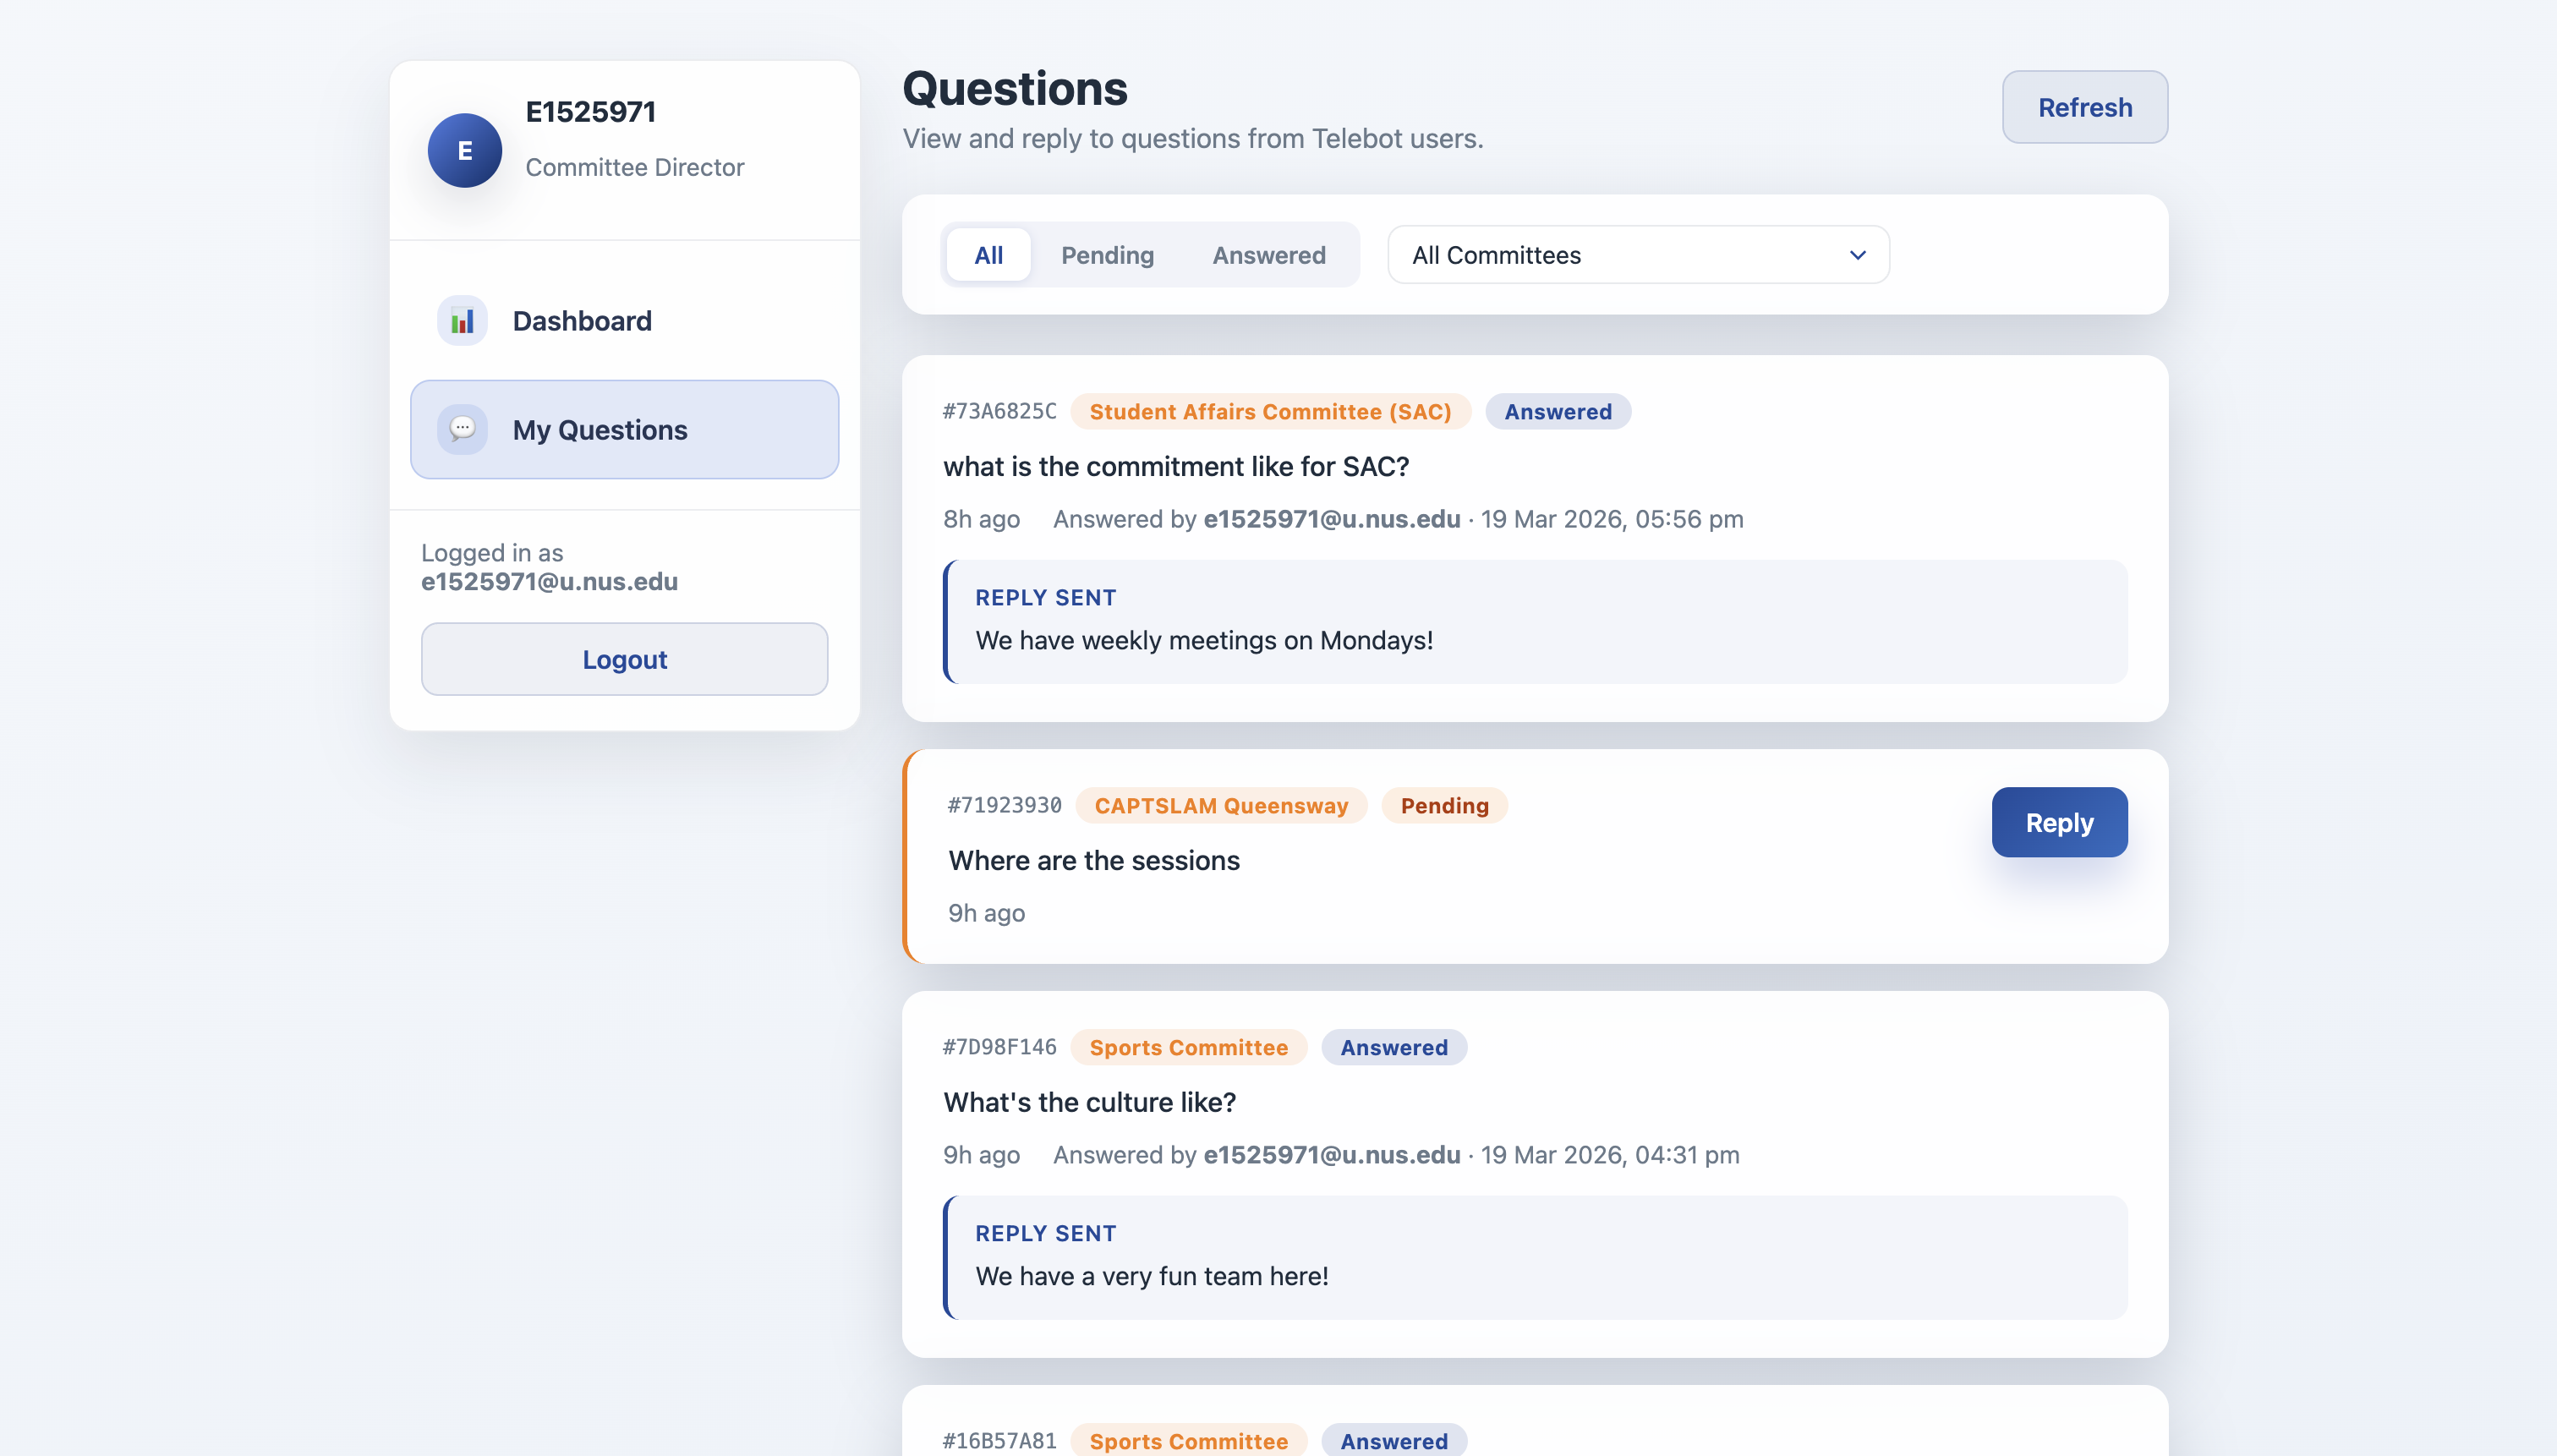
Task: Click the round E avatar icon
Action: [465, 150]
